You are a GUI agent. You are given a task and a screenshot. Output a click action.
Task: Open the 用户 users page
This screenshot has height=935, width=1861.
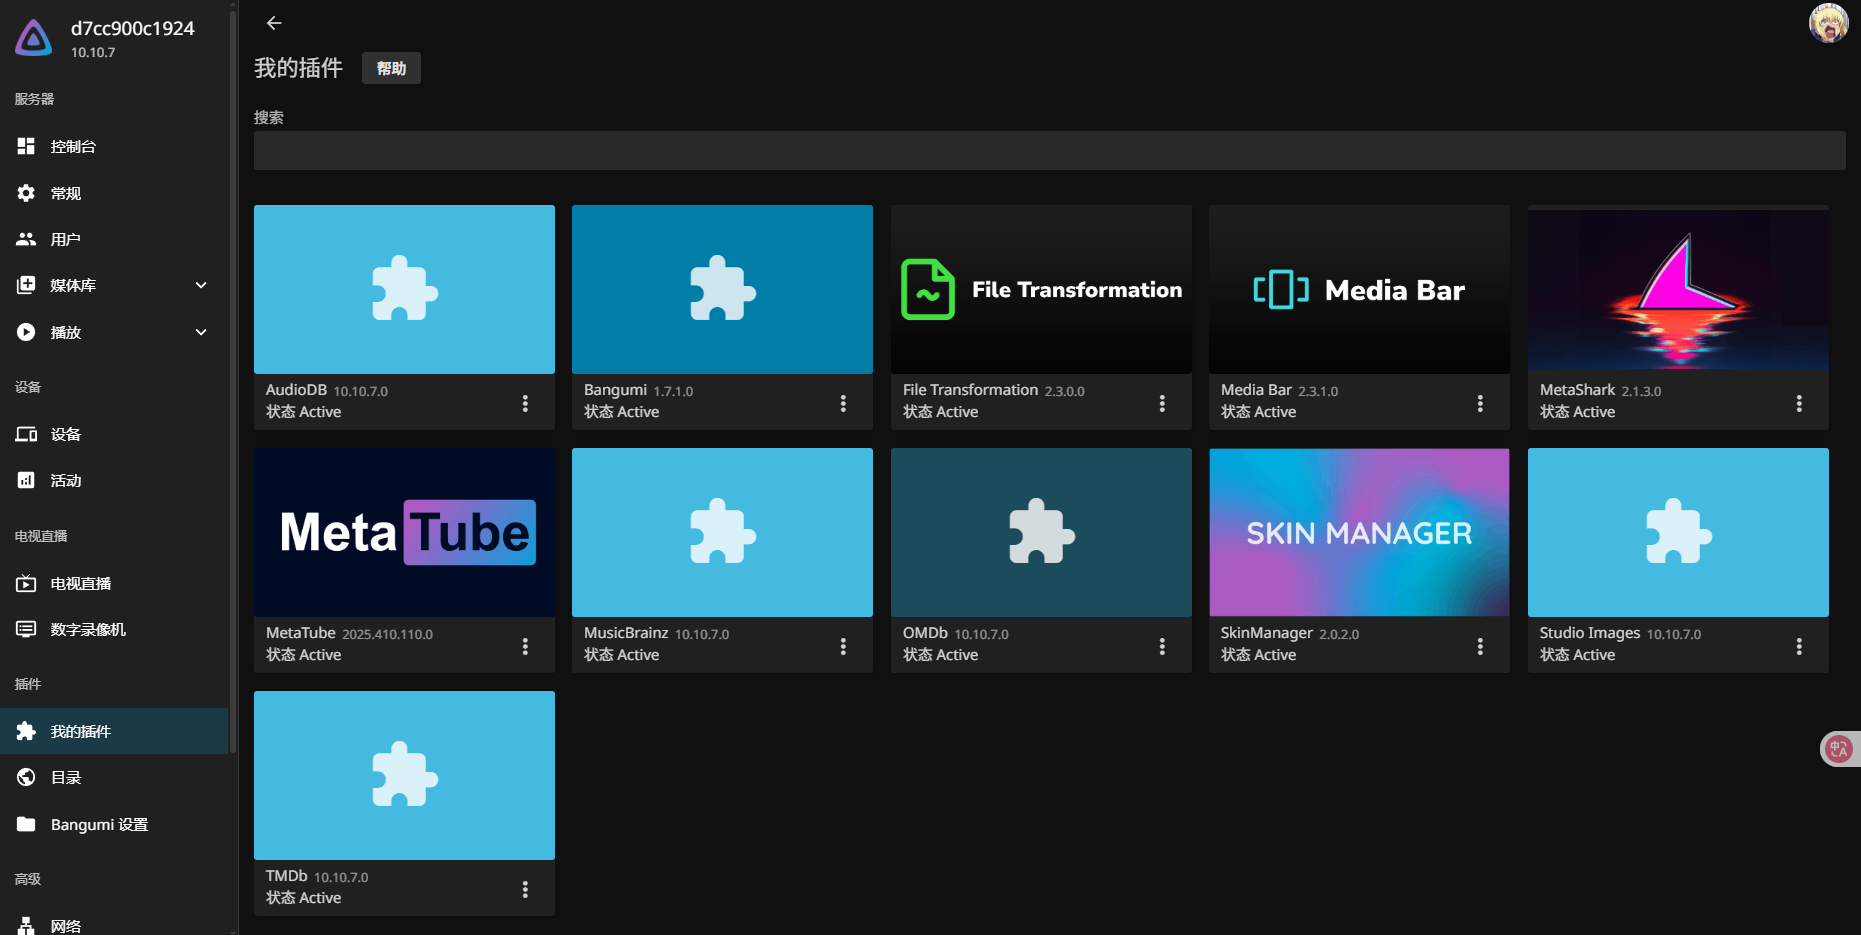66,239
